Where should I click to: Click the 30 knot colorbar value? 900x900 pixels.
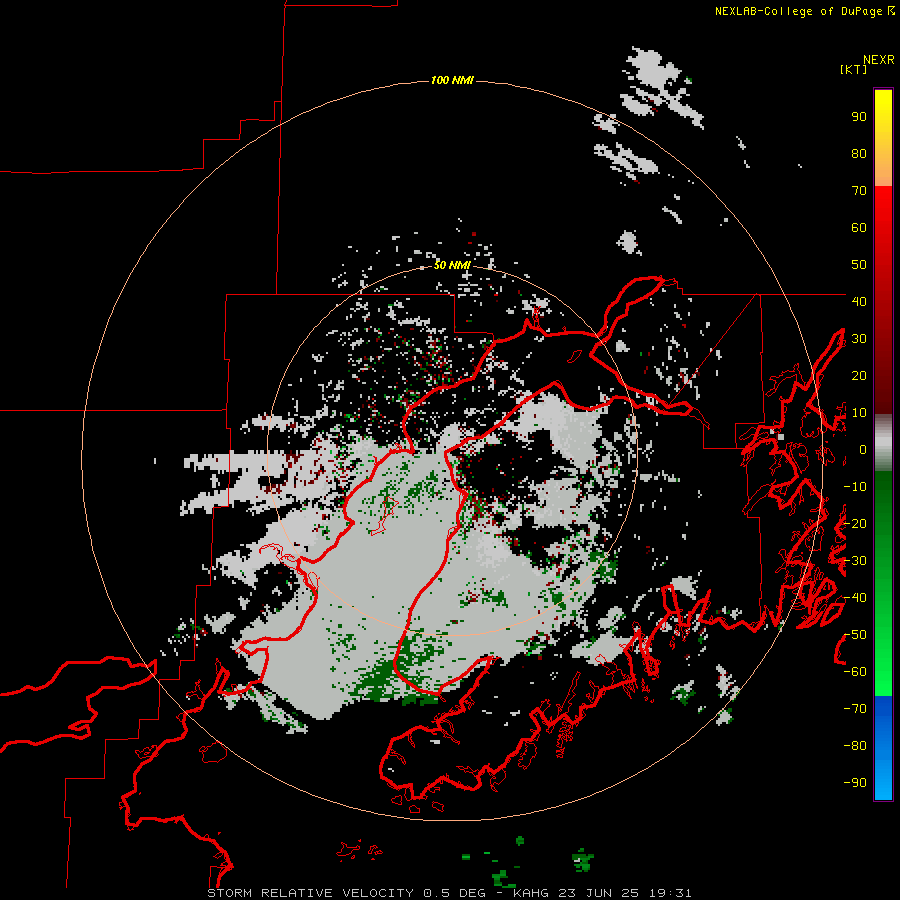click(859, 339)
